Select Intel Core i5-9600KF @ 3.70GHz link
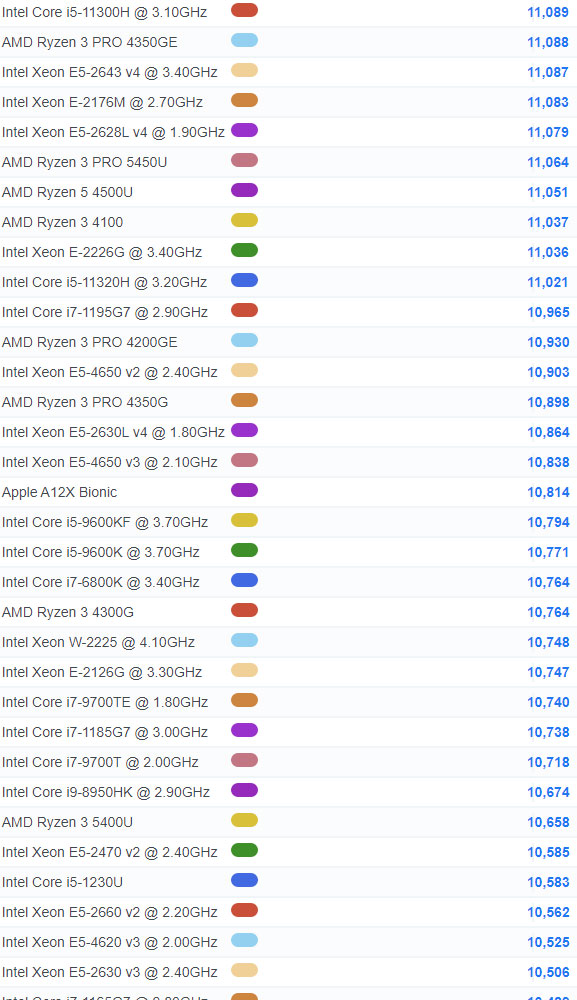The width and height of the screenshot is (577, 1000). pyautogui.click(x=105, y=522)
